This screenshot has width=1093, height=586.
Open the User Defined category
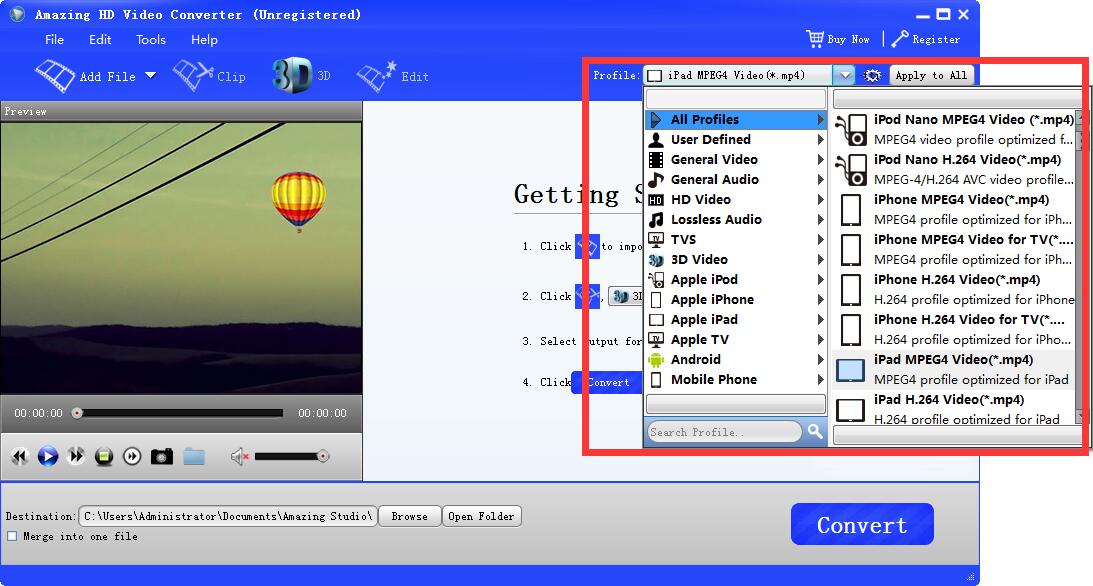tap(735, 139)
